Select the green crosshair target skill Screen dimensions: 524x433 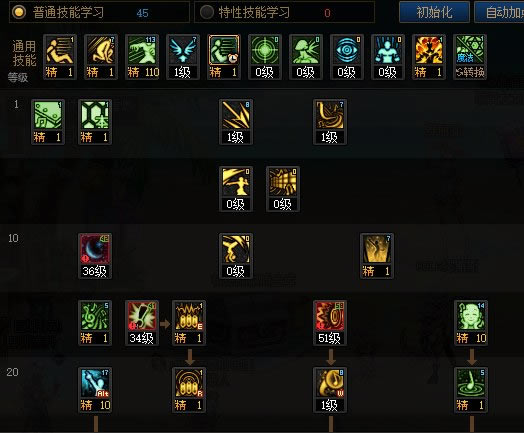pos(265,57)
